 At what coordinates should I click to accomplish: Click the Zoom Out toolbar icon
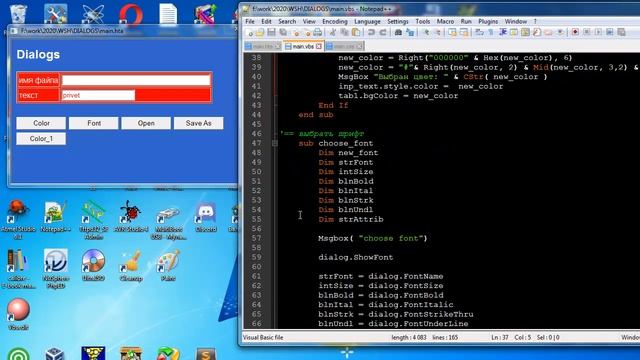click(x=437, y=32)
